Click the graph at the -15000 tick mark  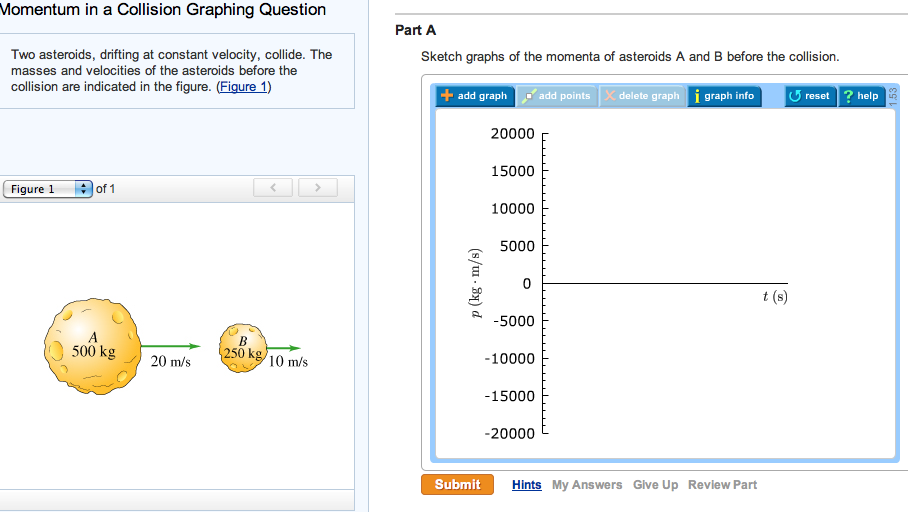(x=544, y=396)
